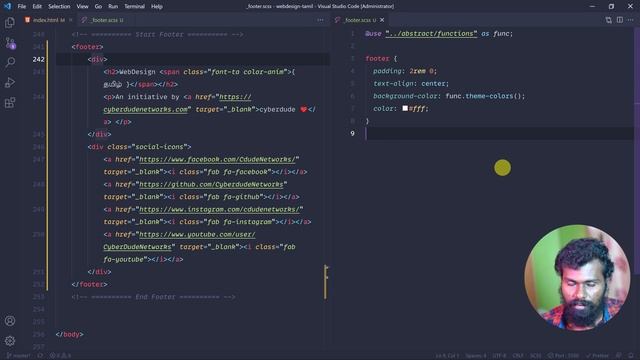640x360 pixels.
Task: Click the Ln, Col cursor position status
Action: click(x=447, y=356)
